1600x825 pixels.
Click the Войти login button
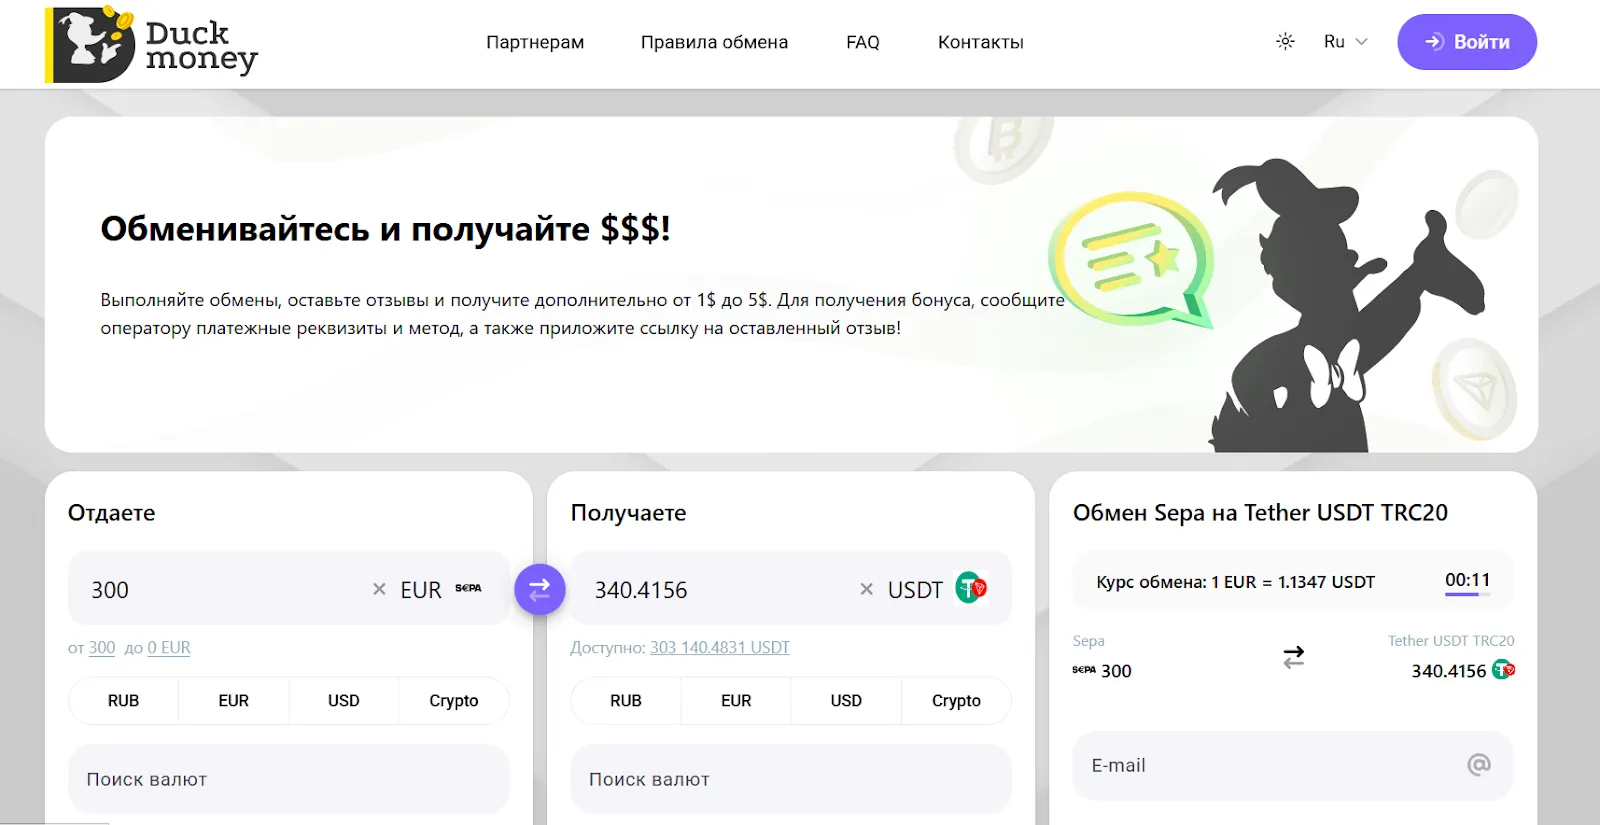coord(1467,42)
